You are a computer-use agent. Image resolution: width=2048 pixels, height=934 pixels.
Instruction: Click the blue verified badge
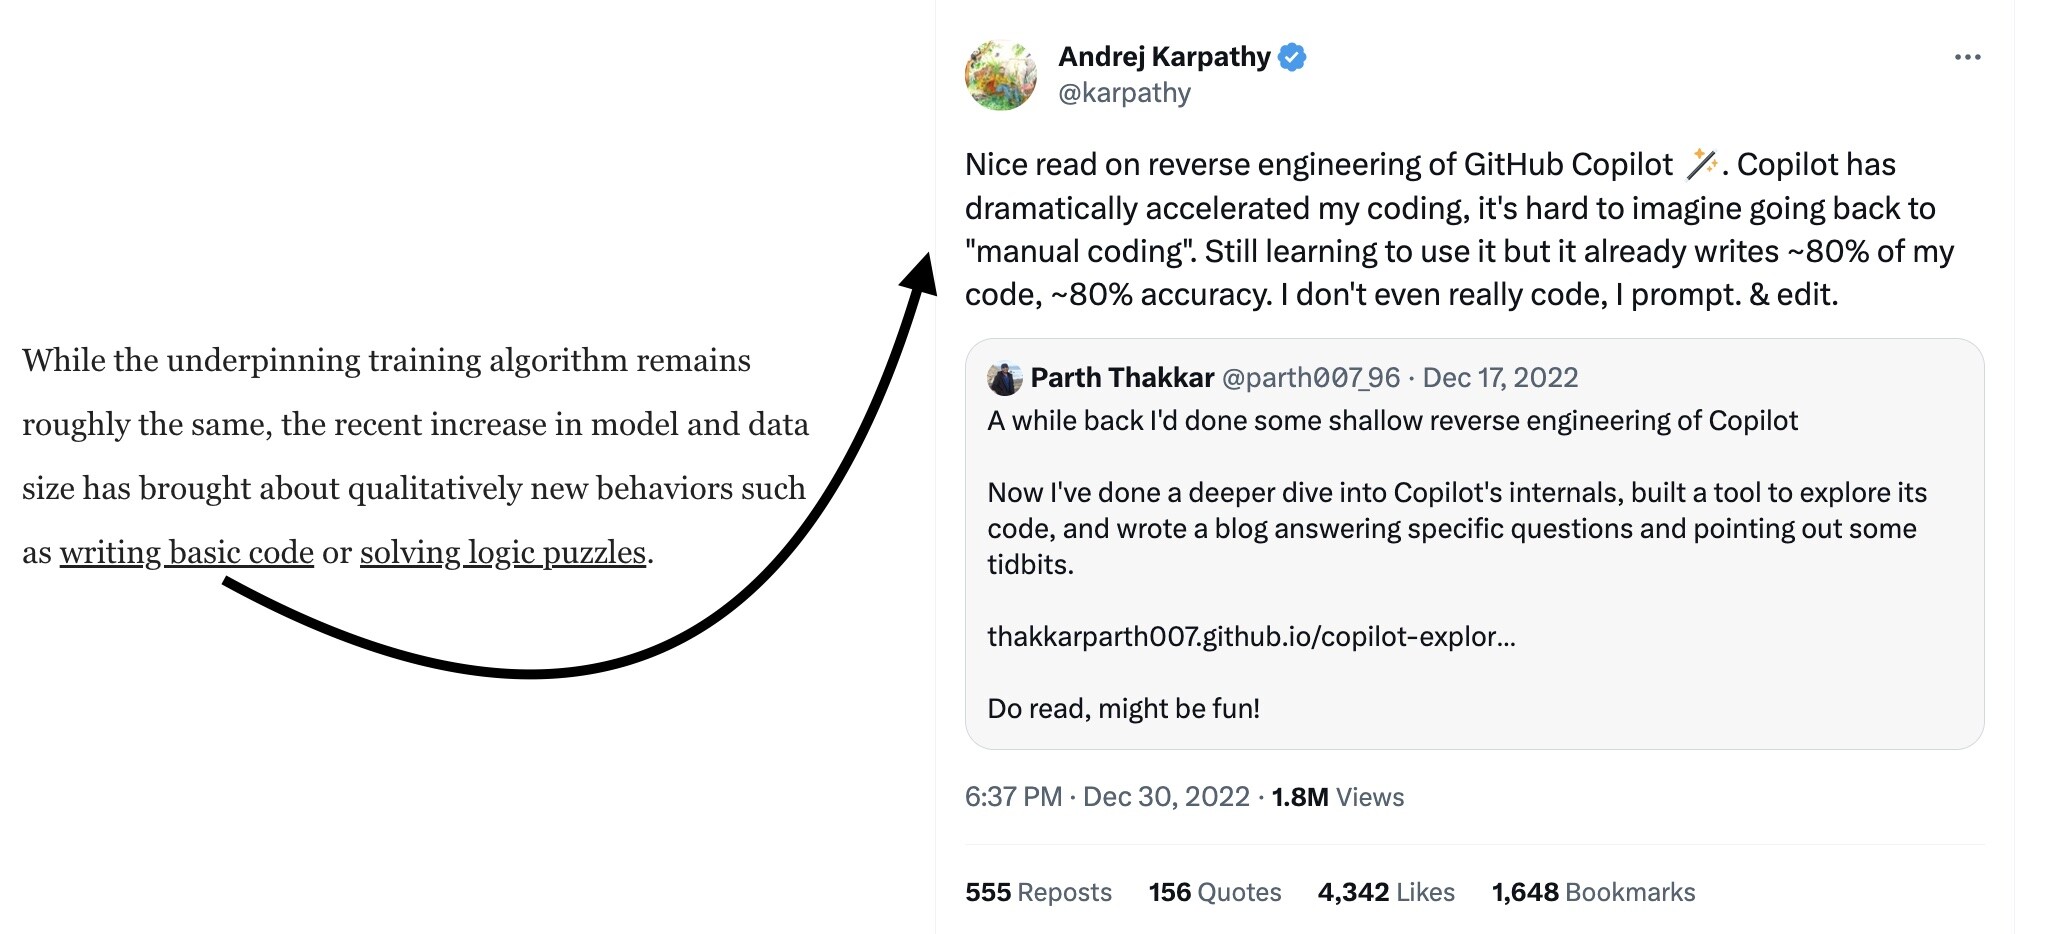[x=1292, y=57]
